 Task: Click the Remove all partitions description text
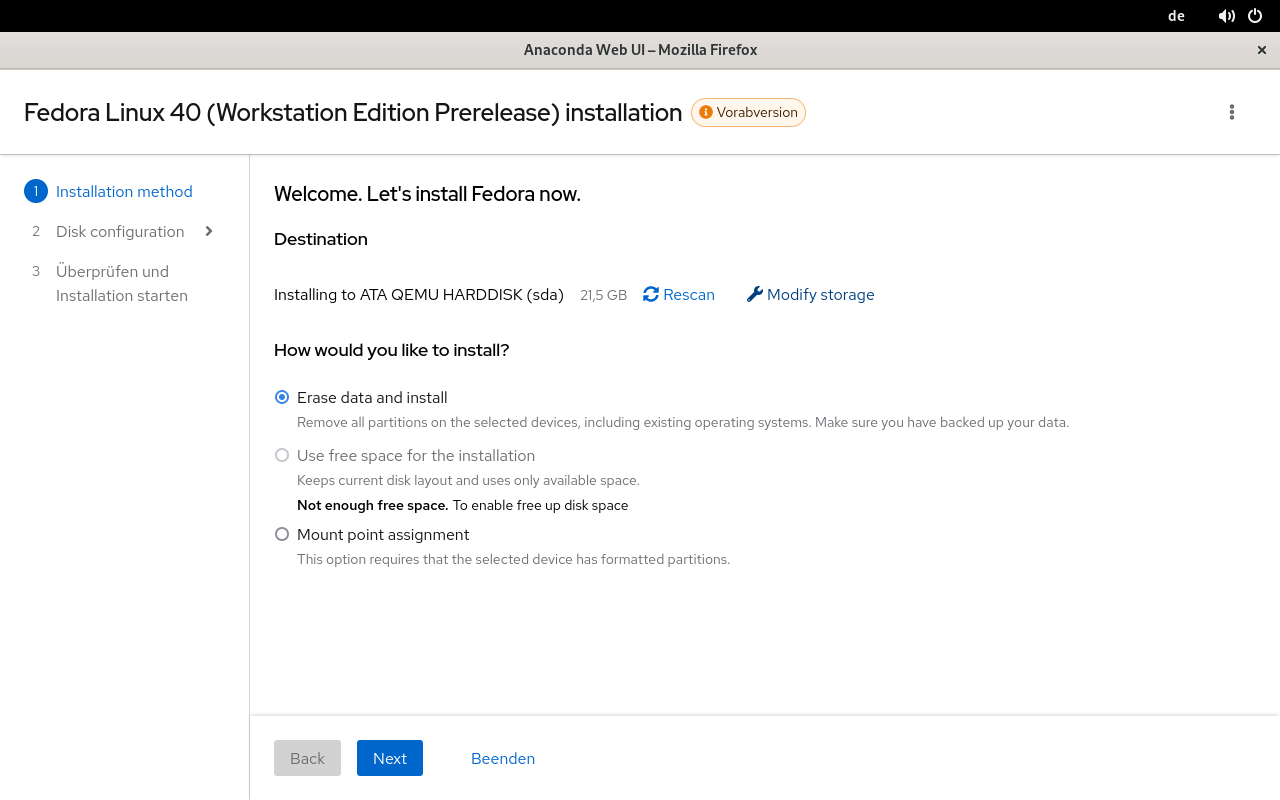683,422
